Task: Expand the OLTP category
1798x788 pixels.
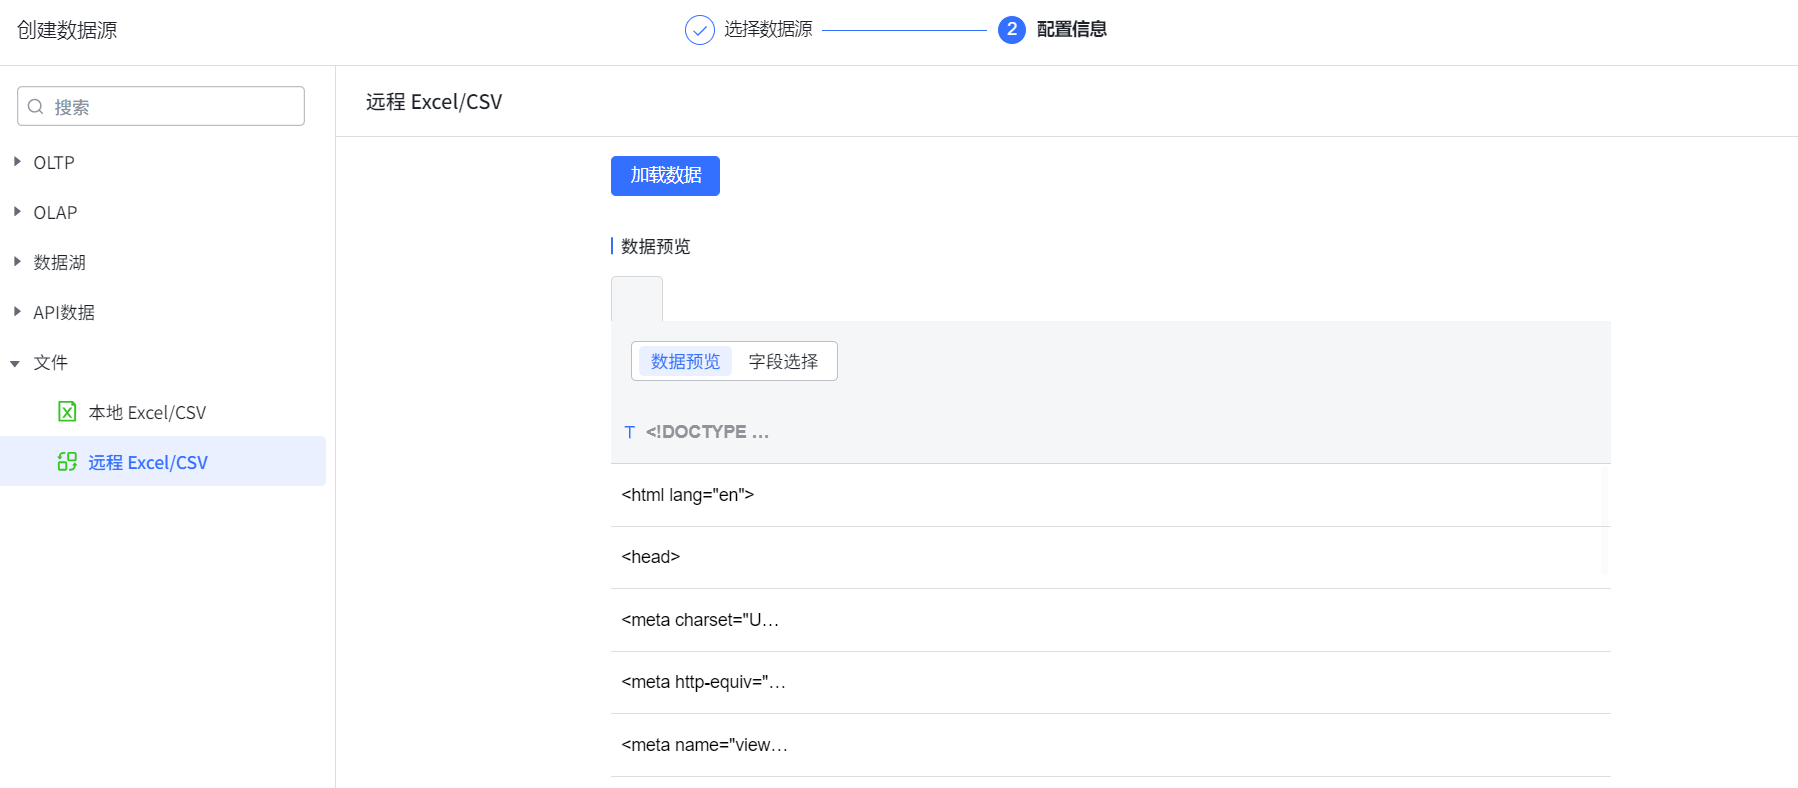Action: pos(17,162)
